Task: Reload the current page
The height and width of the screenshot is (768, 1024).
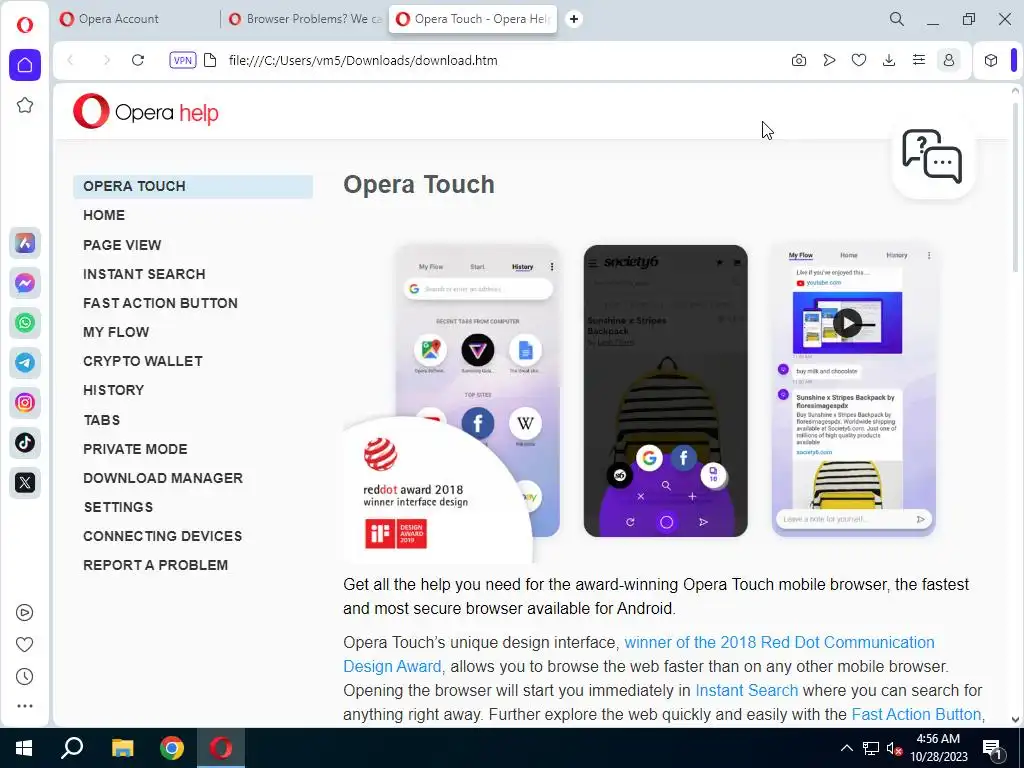Action: [x=138, y=60]
